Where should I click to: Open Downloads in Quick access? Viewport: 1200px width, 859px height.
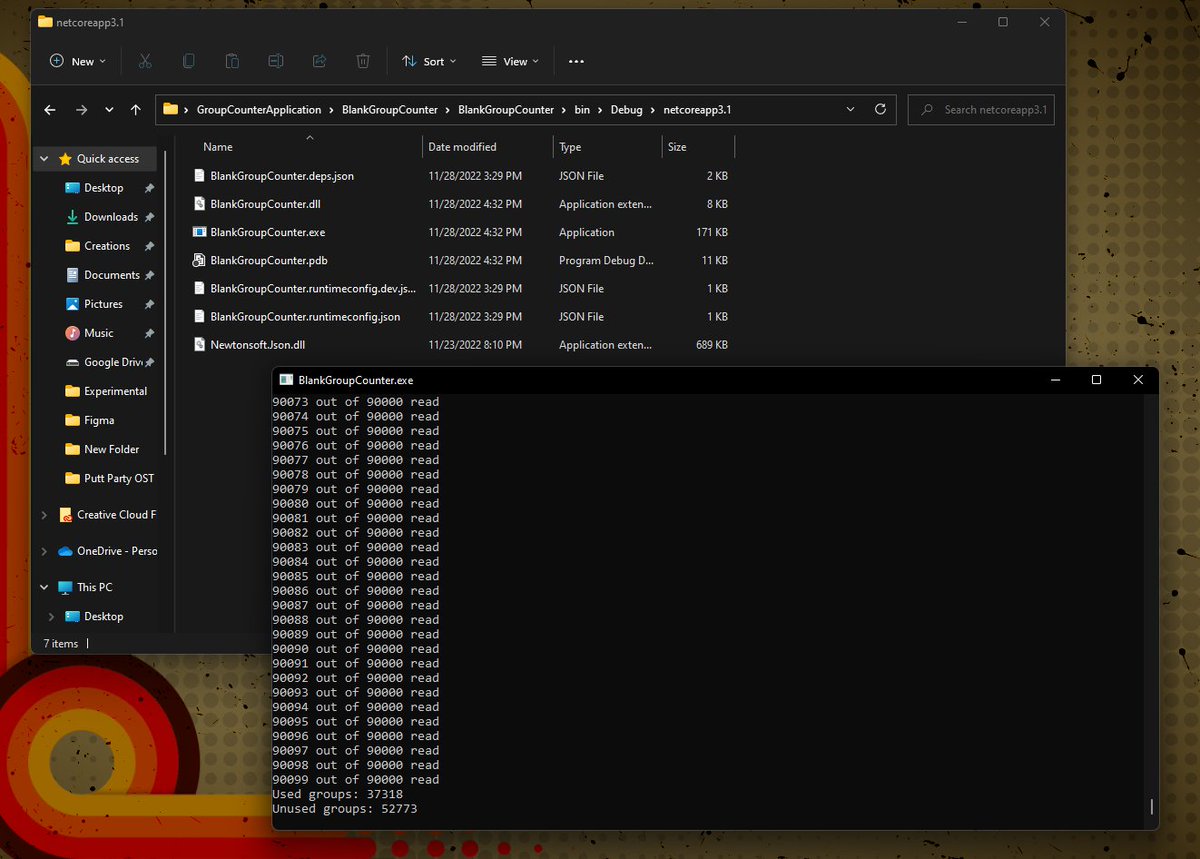click(x=110, y=217)
